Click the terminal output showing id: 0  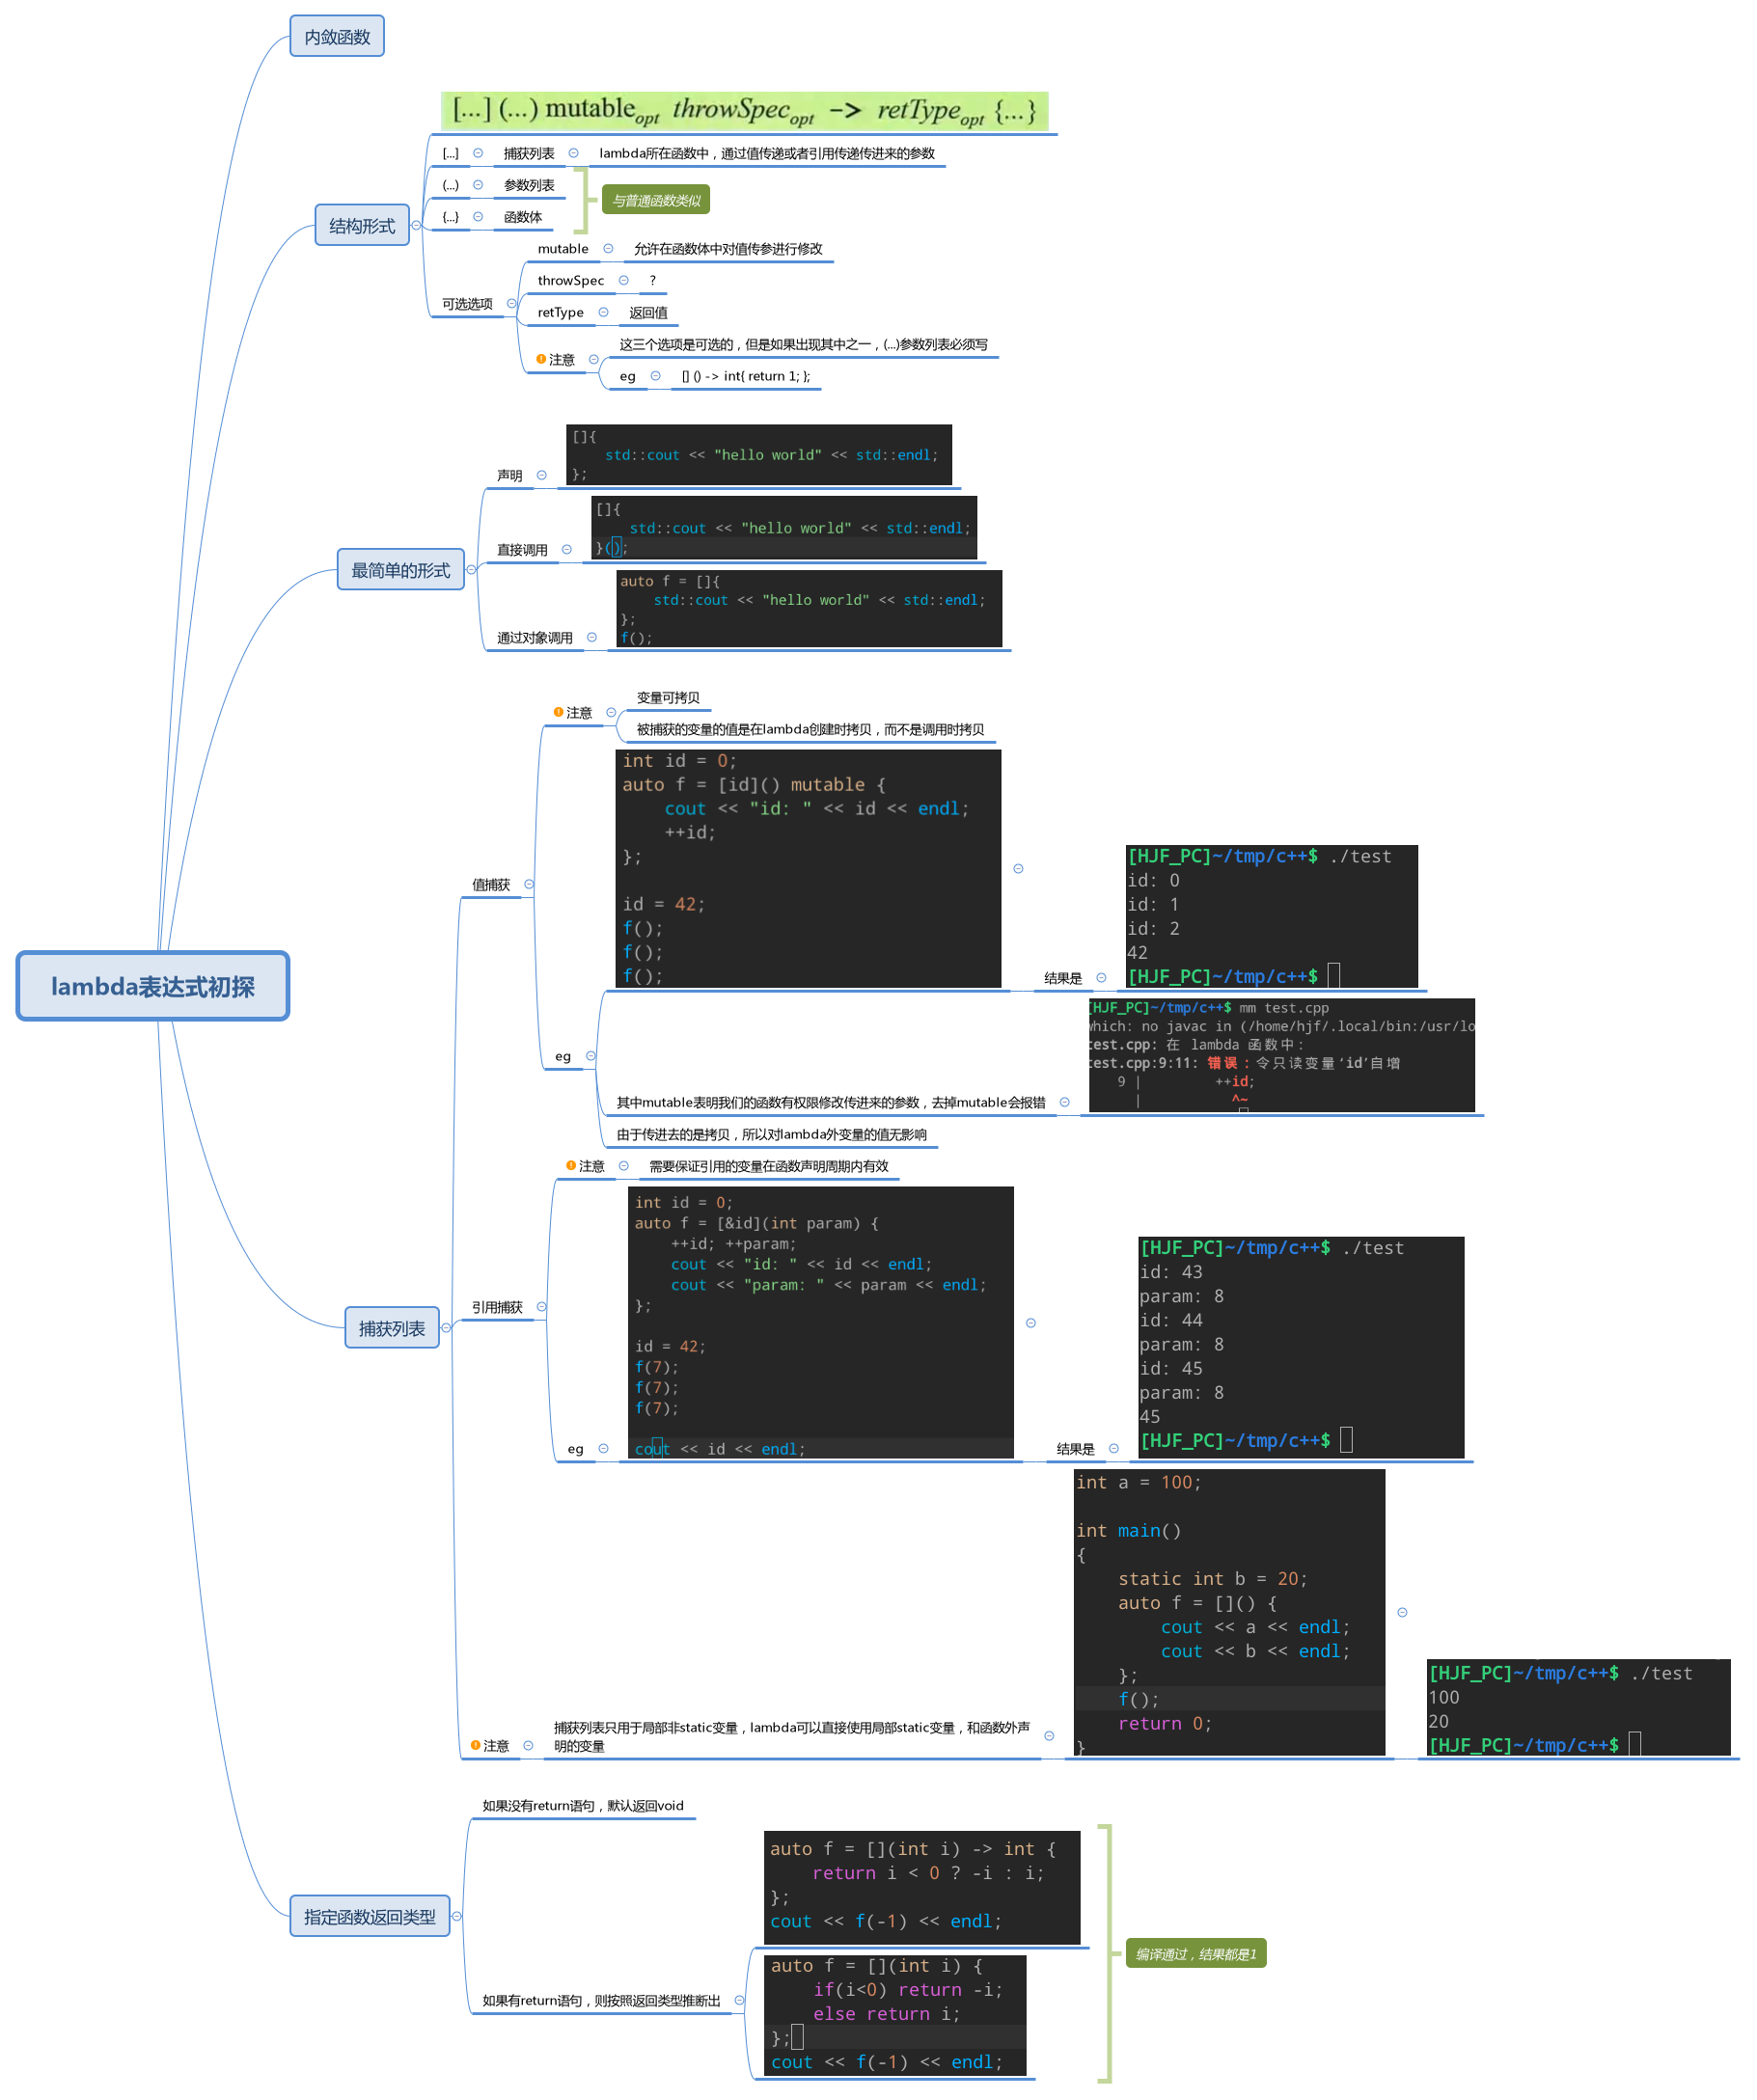tap(1272, 916)
